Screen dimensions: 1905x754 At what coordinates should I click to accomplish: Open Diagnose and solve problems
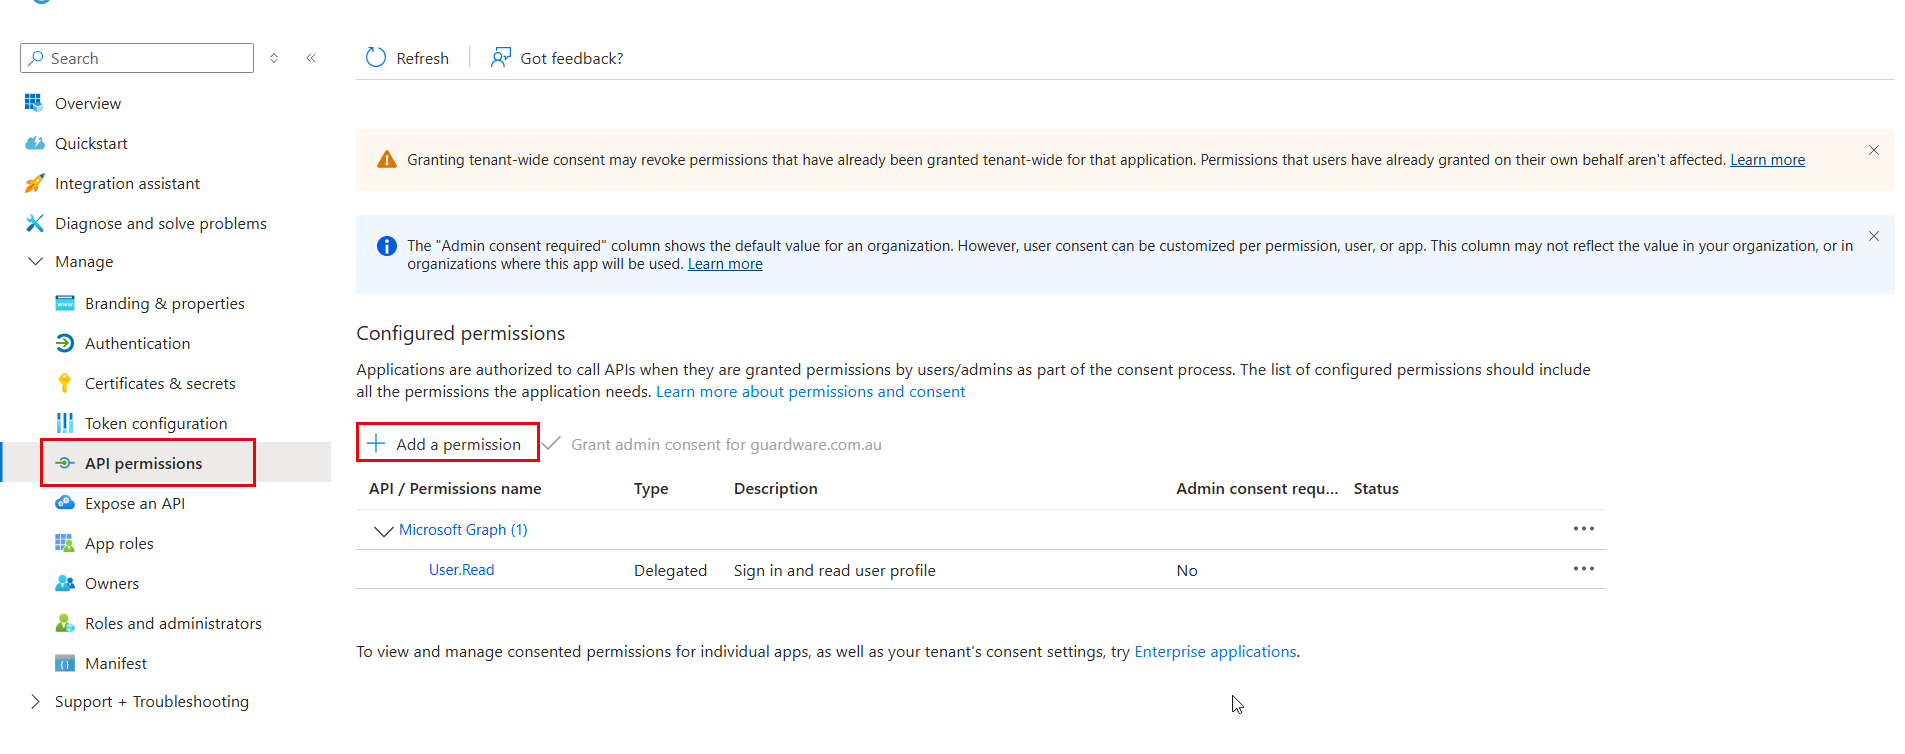pyautogui.click(x=160, y=223)
